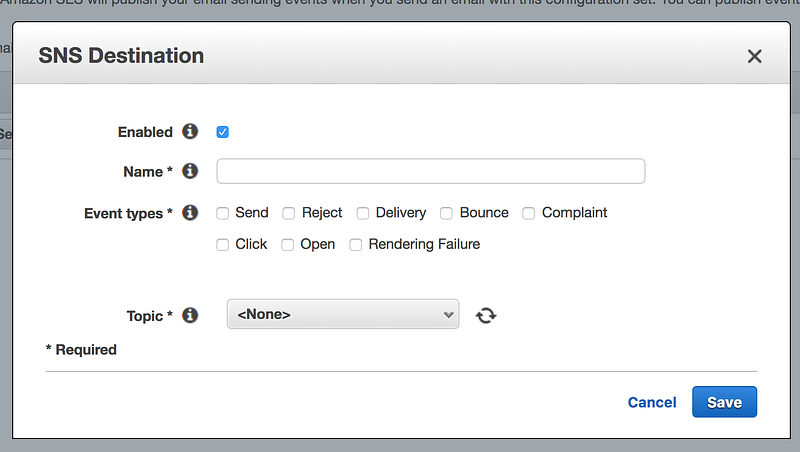Click the info icon next to Topic
The image size is (800, 452).
point(190,315)
